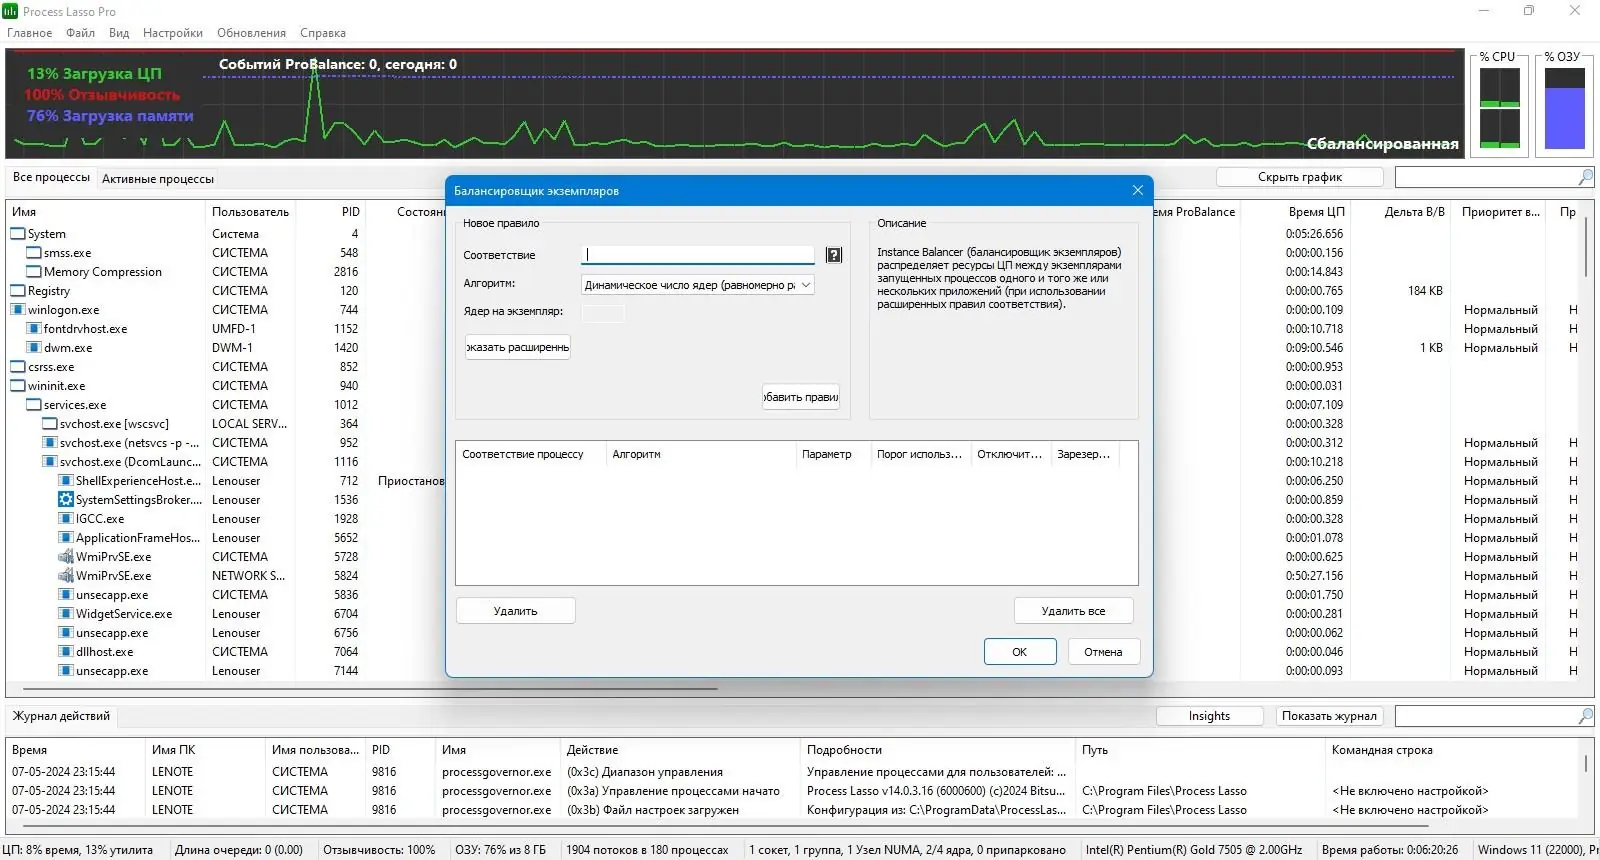1600x860 pixels.
Task: Click the svchost.exe [wscsvc] process icon
Action: coord(50,424)
